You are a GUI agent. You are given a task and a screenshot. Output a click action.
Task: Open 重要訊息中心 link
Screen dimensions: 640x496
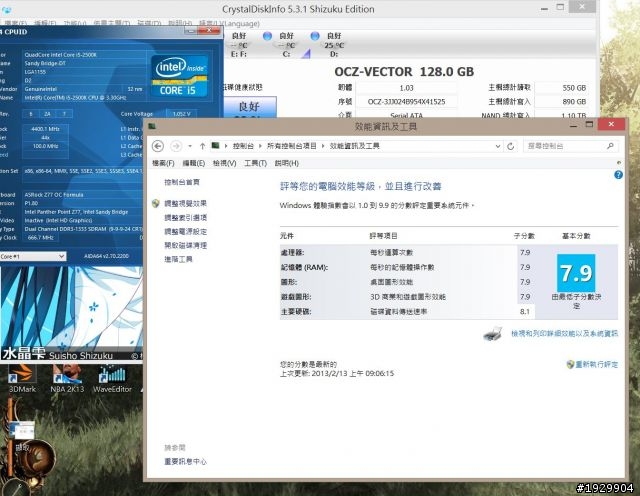[185, 461]
